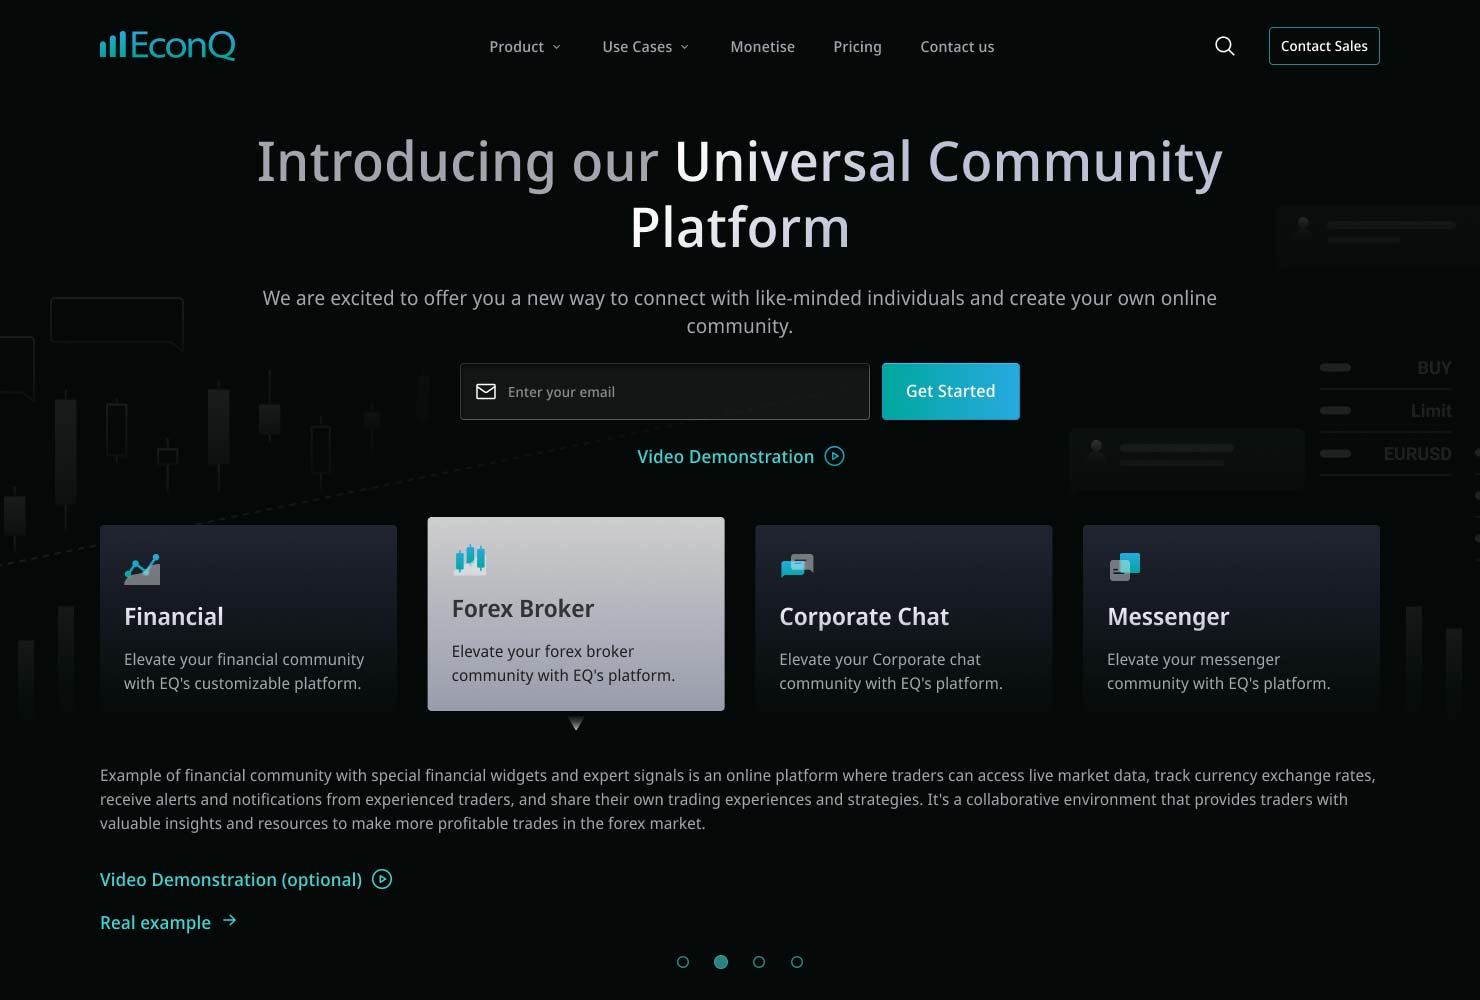
Task: Open the Contact us menu link
Action: (957, 47)
